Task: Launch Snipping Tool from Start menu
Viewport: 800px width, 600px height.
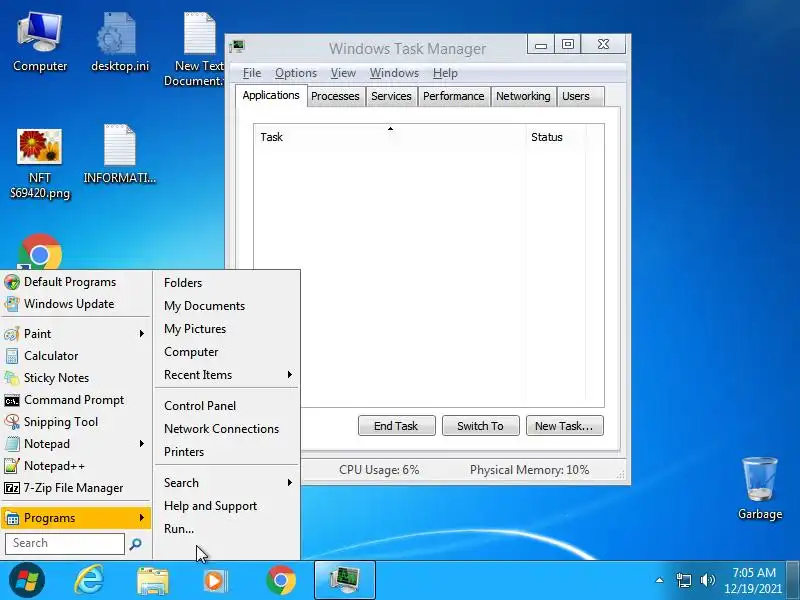Action: pos(76,421)
